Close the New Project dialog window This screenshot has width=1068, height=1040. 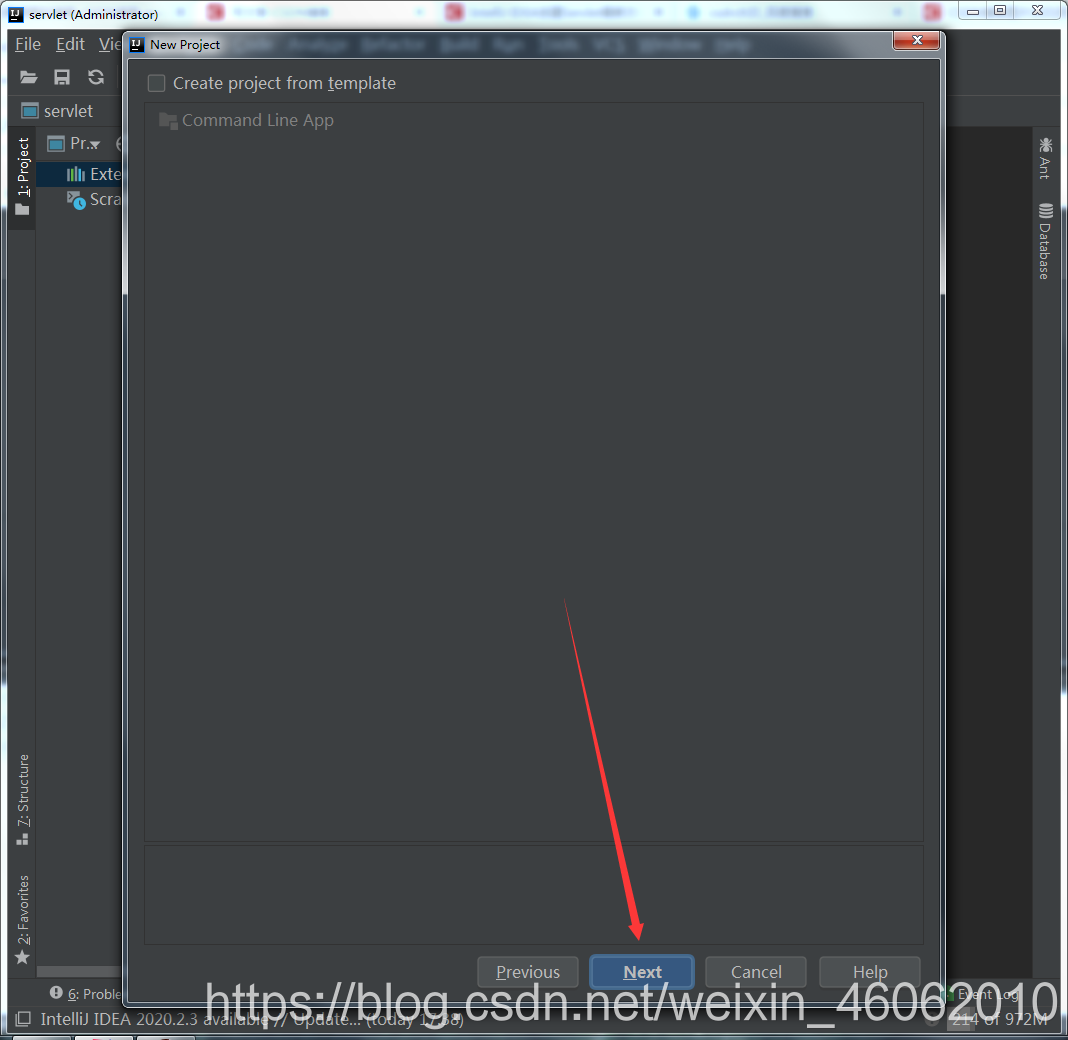coord(917,40)
